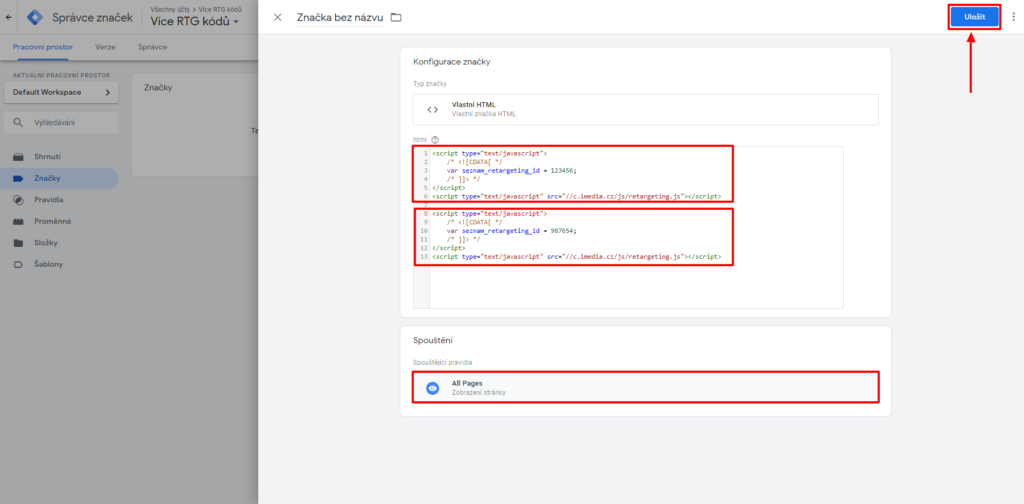Click the Složky folder icon
This screenshot has height=504, width=1024.
click(18, 243)
